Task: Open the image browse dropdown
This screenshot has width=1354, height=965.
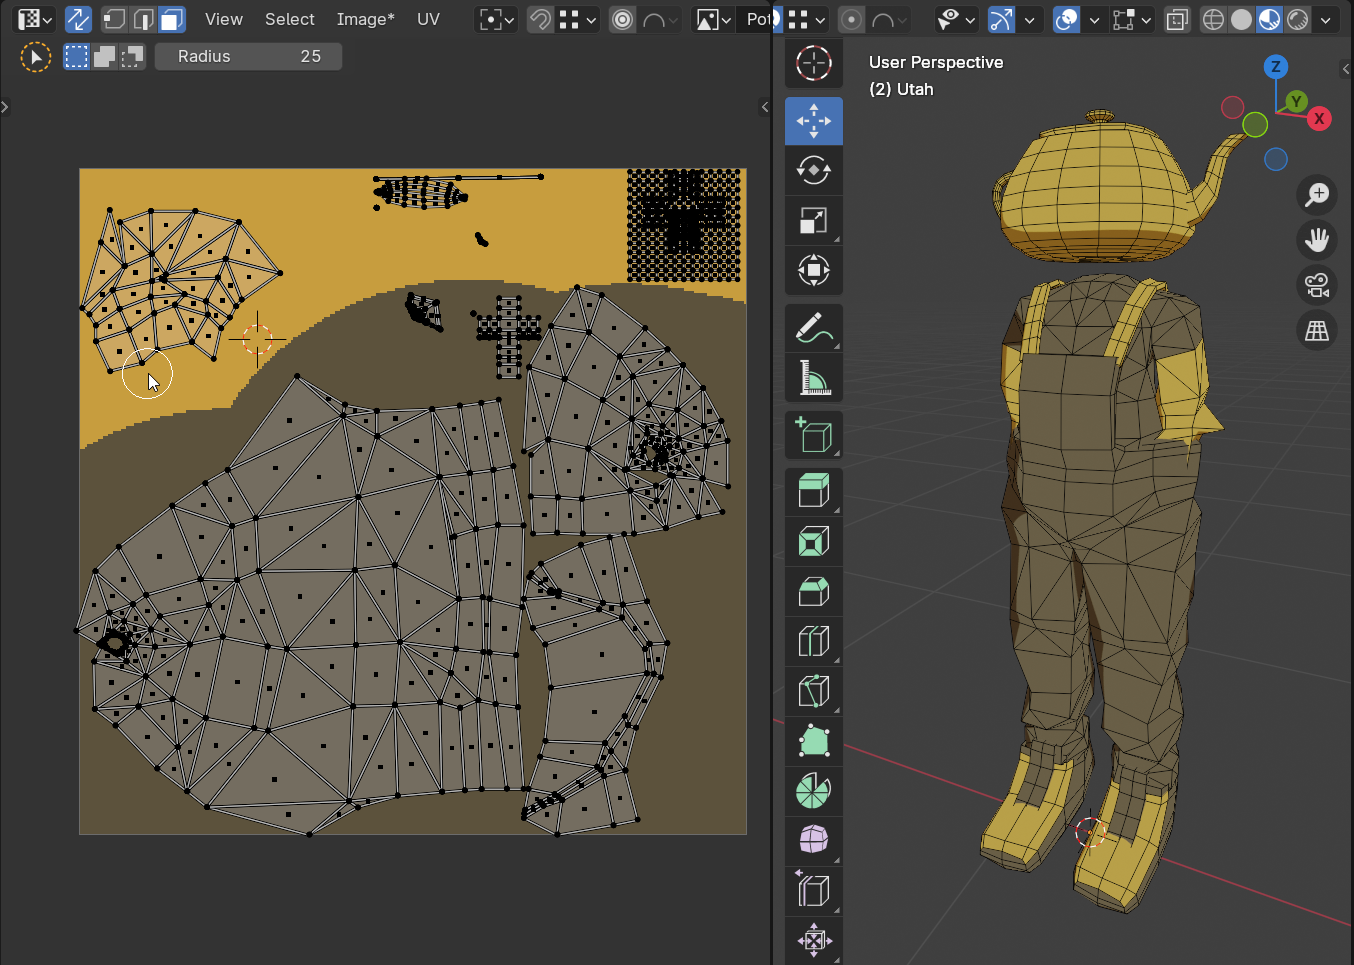Action: coord(713,19)
